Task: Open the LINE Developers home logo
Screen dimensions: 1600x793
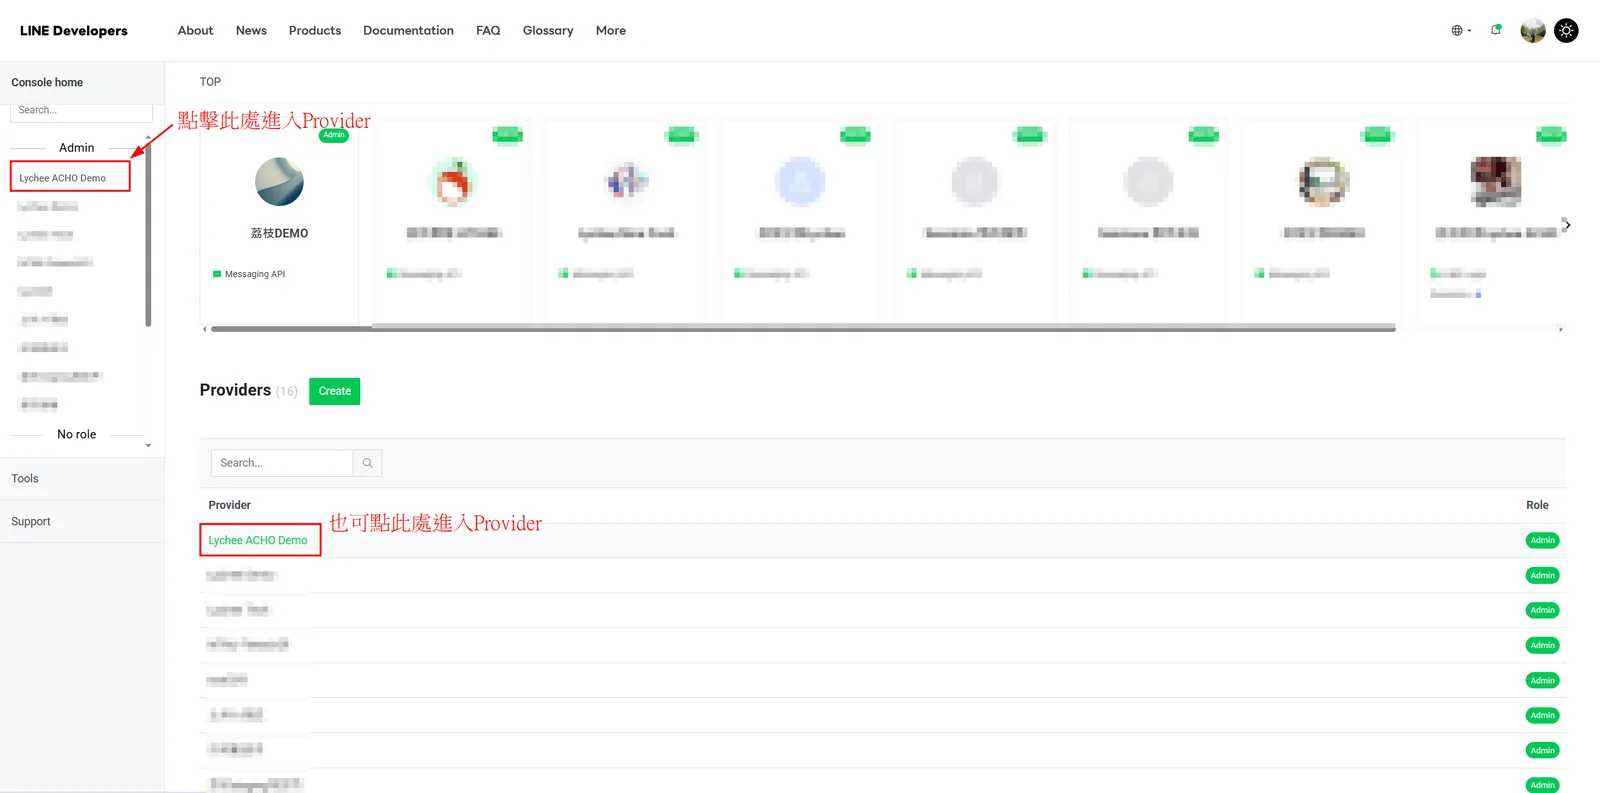Action: pyautogui.click(x=74, y=31)
